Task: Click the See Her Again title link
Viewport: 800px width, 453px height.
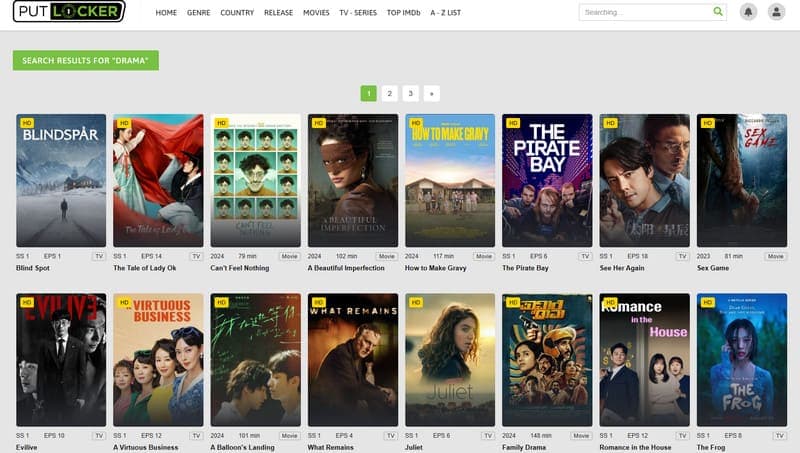Action: click(622, 268)
